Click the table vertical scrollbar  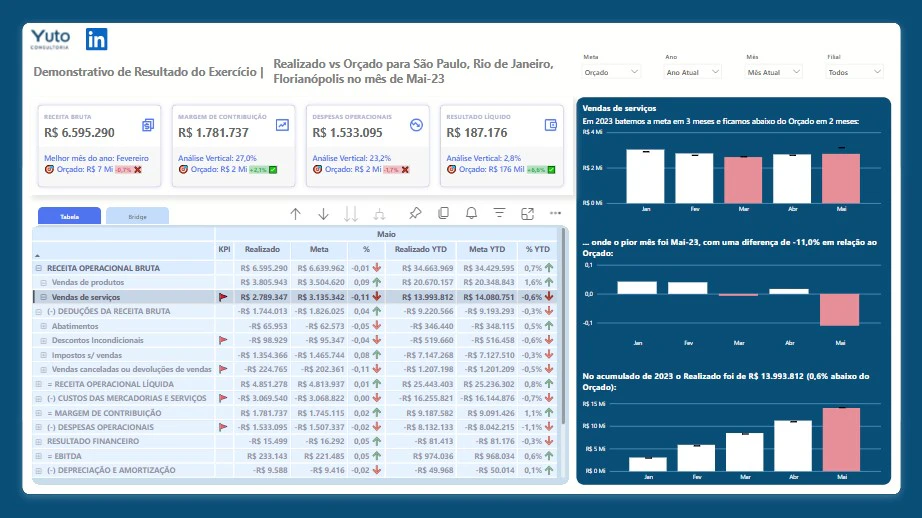tap(564, 326)
